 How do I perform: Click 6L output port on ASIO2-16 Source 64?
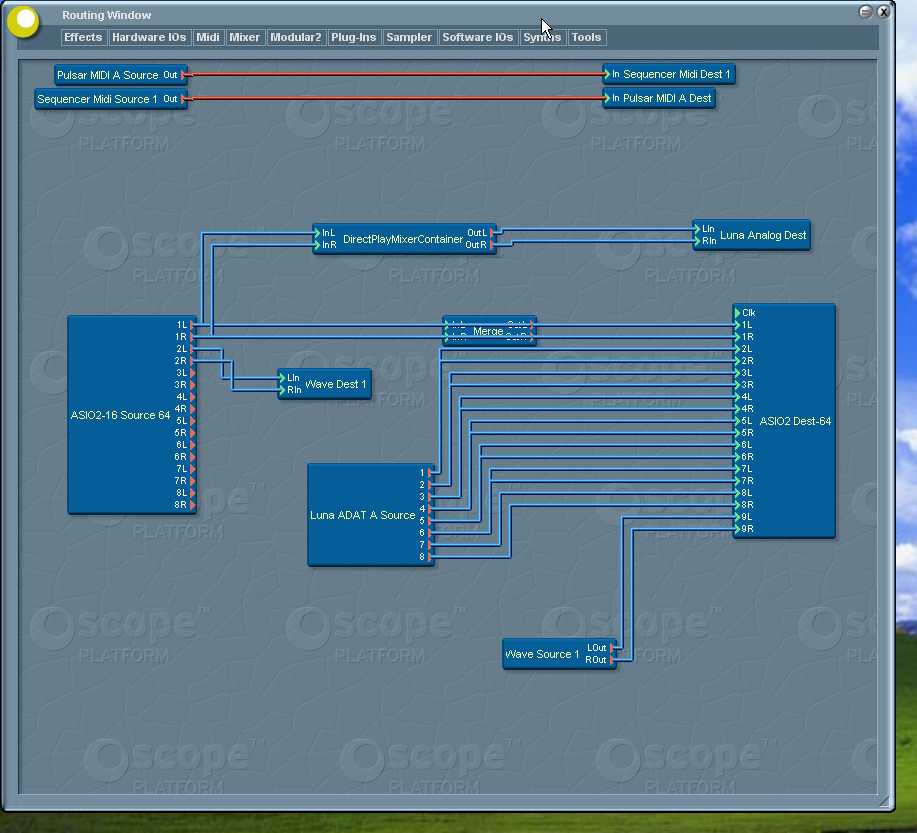[192, 445]
